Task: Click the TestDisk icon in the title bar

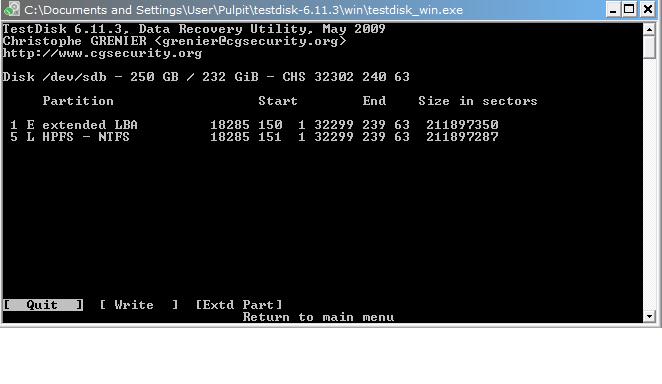Action: tap(12, 9)
